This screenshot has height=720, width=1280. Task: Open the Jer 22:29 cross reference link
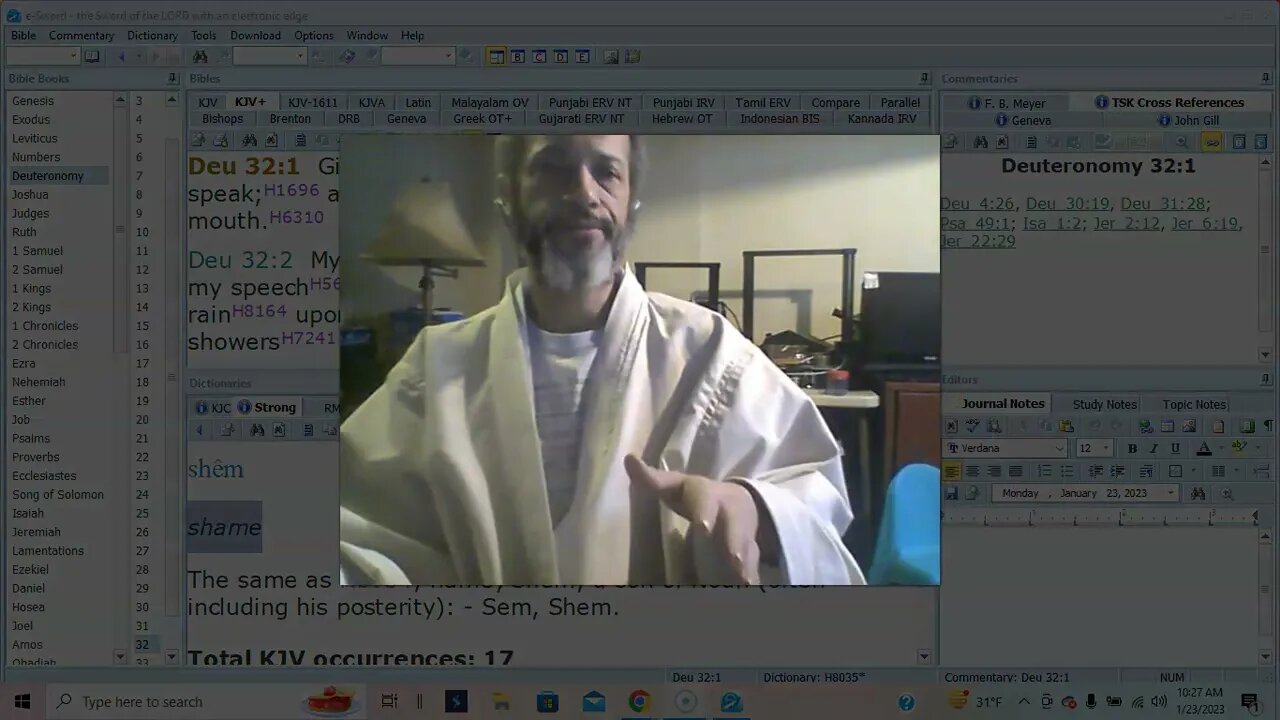tap(978, 241)
